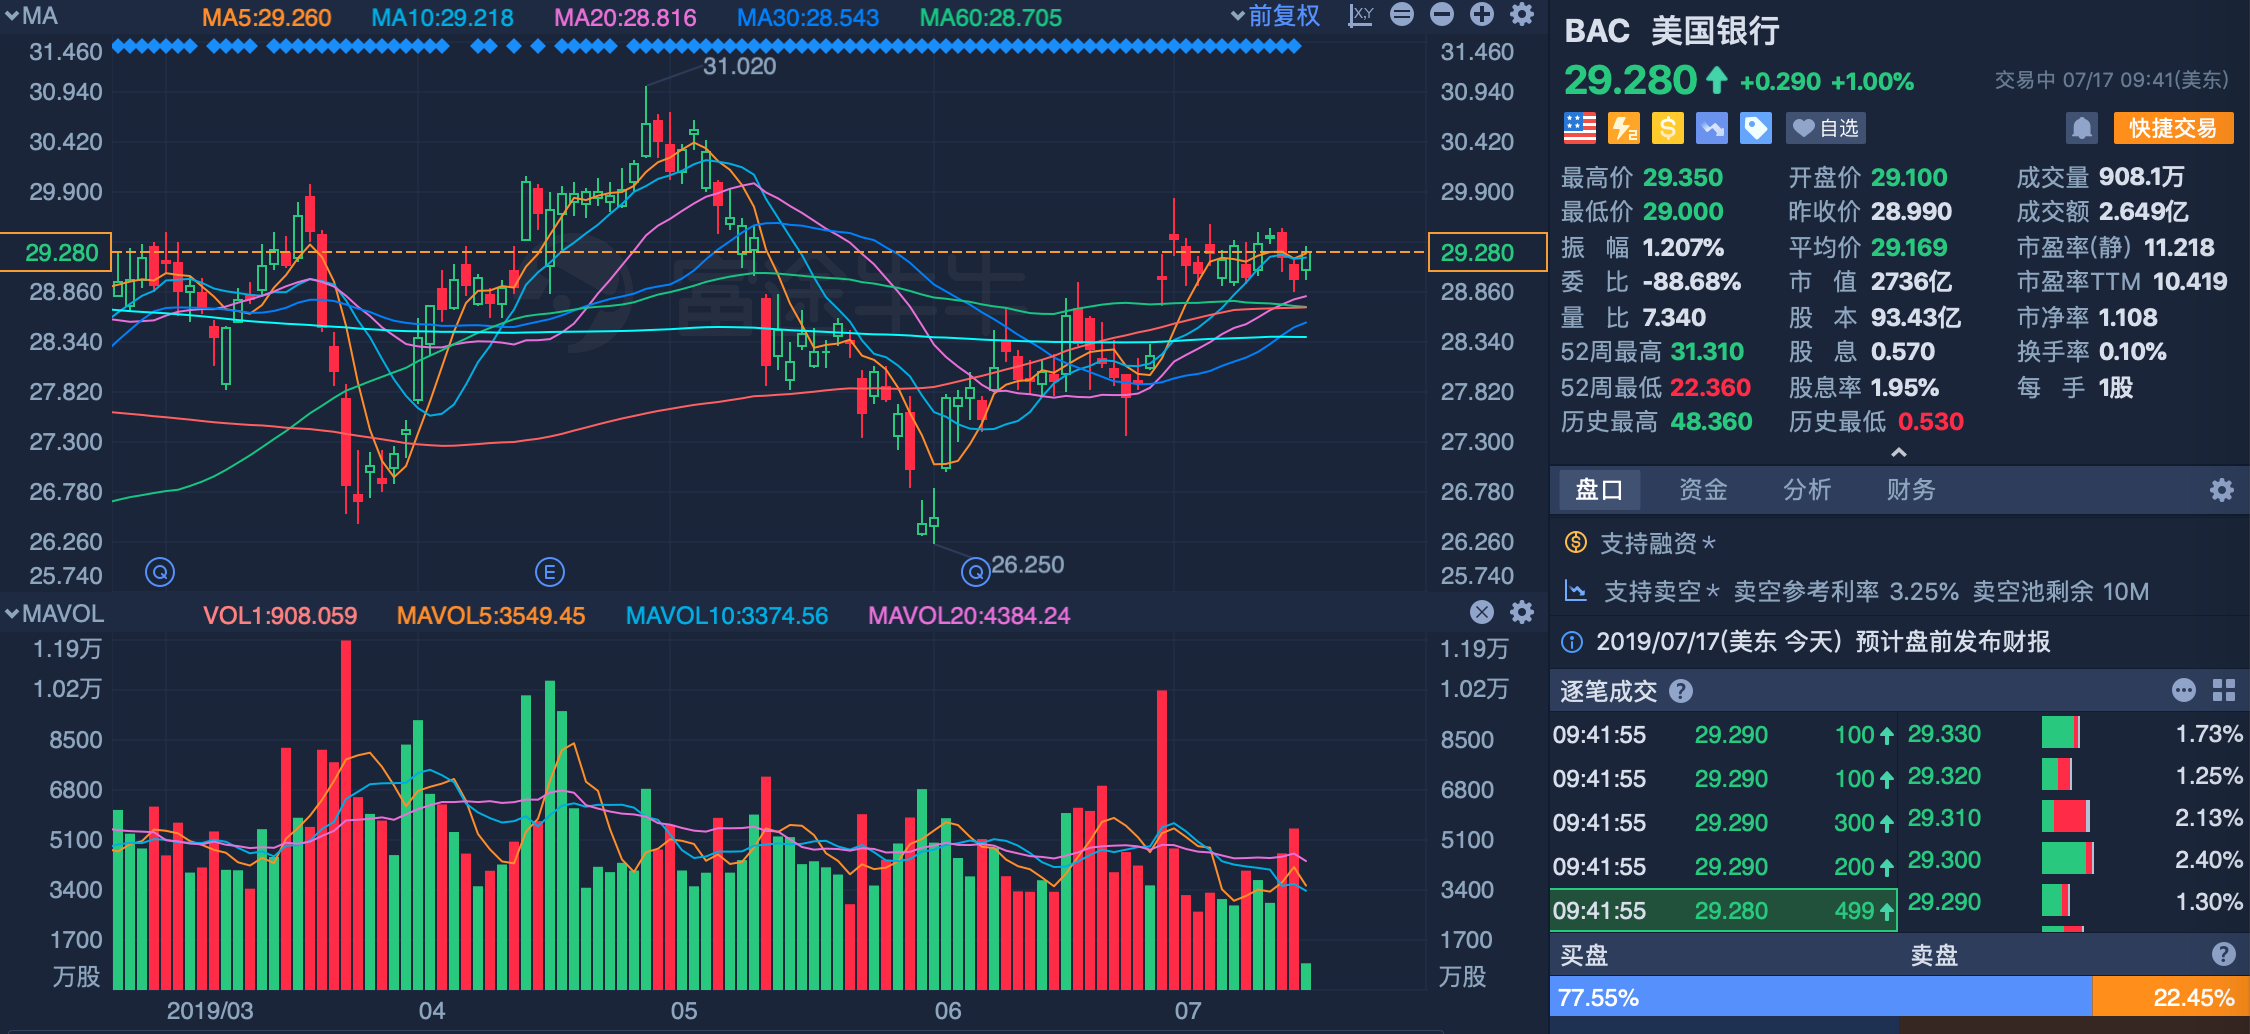The height and width of the screenshot is (1034, 2250).
Task: Click the MA20:28.816 legend value
Action: (625, 18)
